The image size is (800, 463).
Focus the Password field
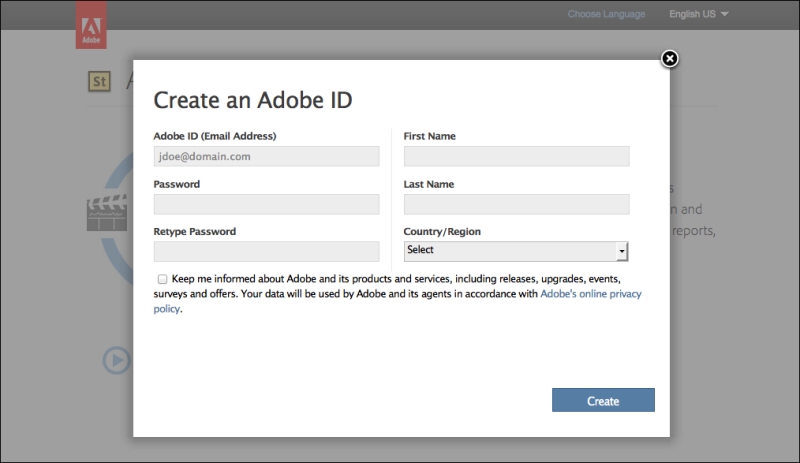pyautogui.click(x=266, y=204)
